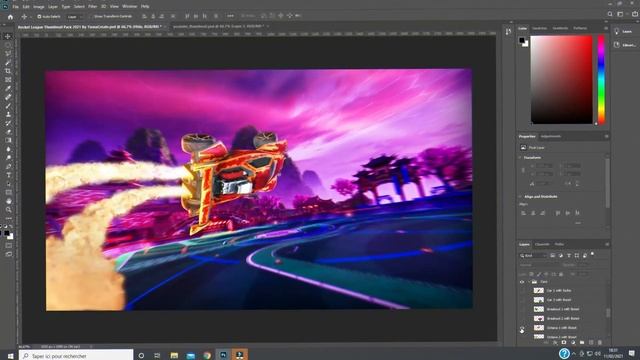Open Chrome from the taskbar
Viewport: 640px width, 360px height.
[x=207, y=356]
